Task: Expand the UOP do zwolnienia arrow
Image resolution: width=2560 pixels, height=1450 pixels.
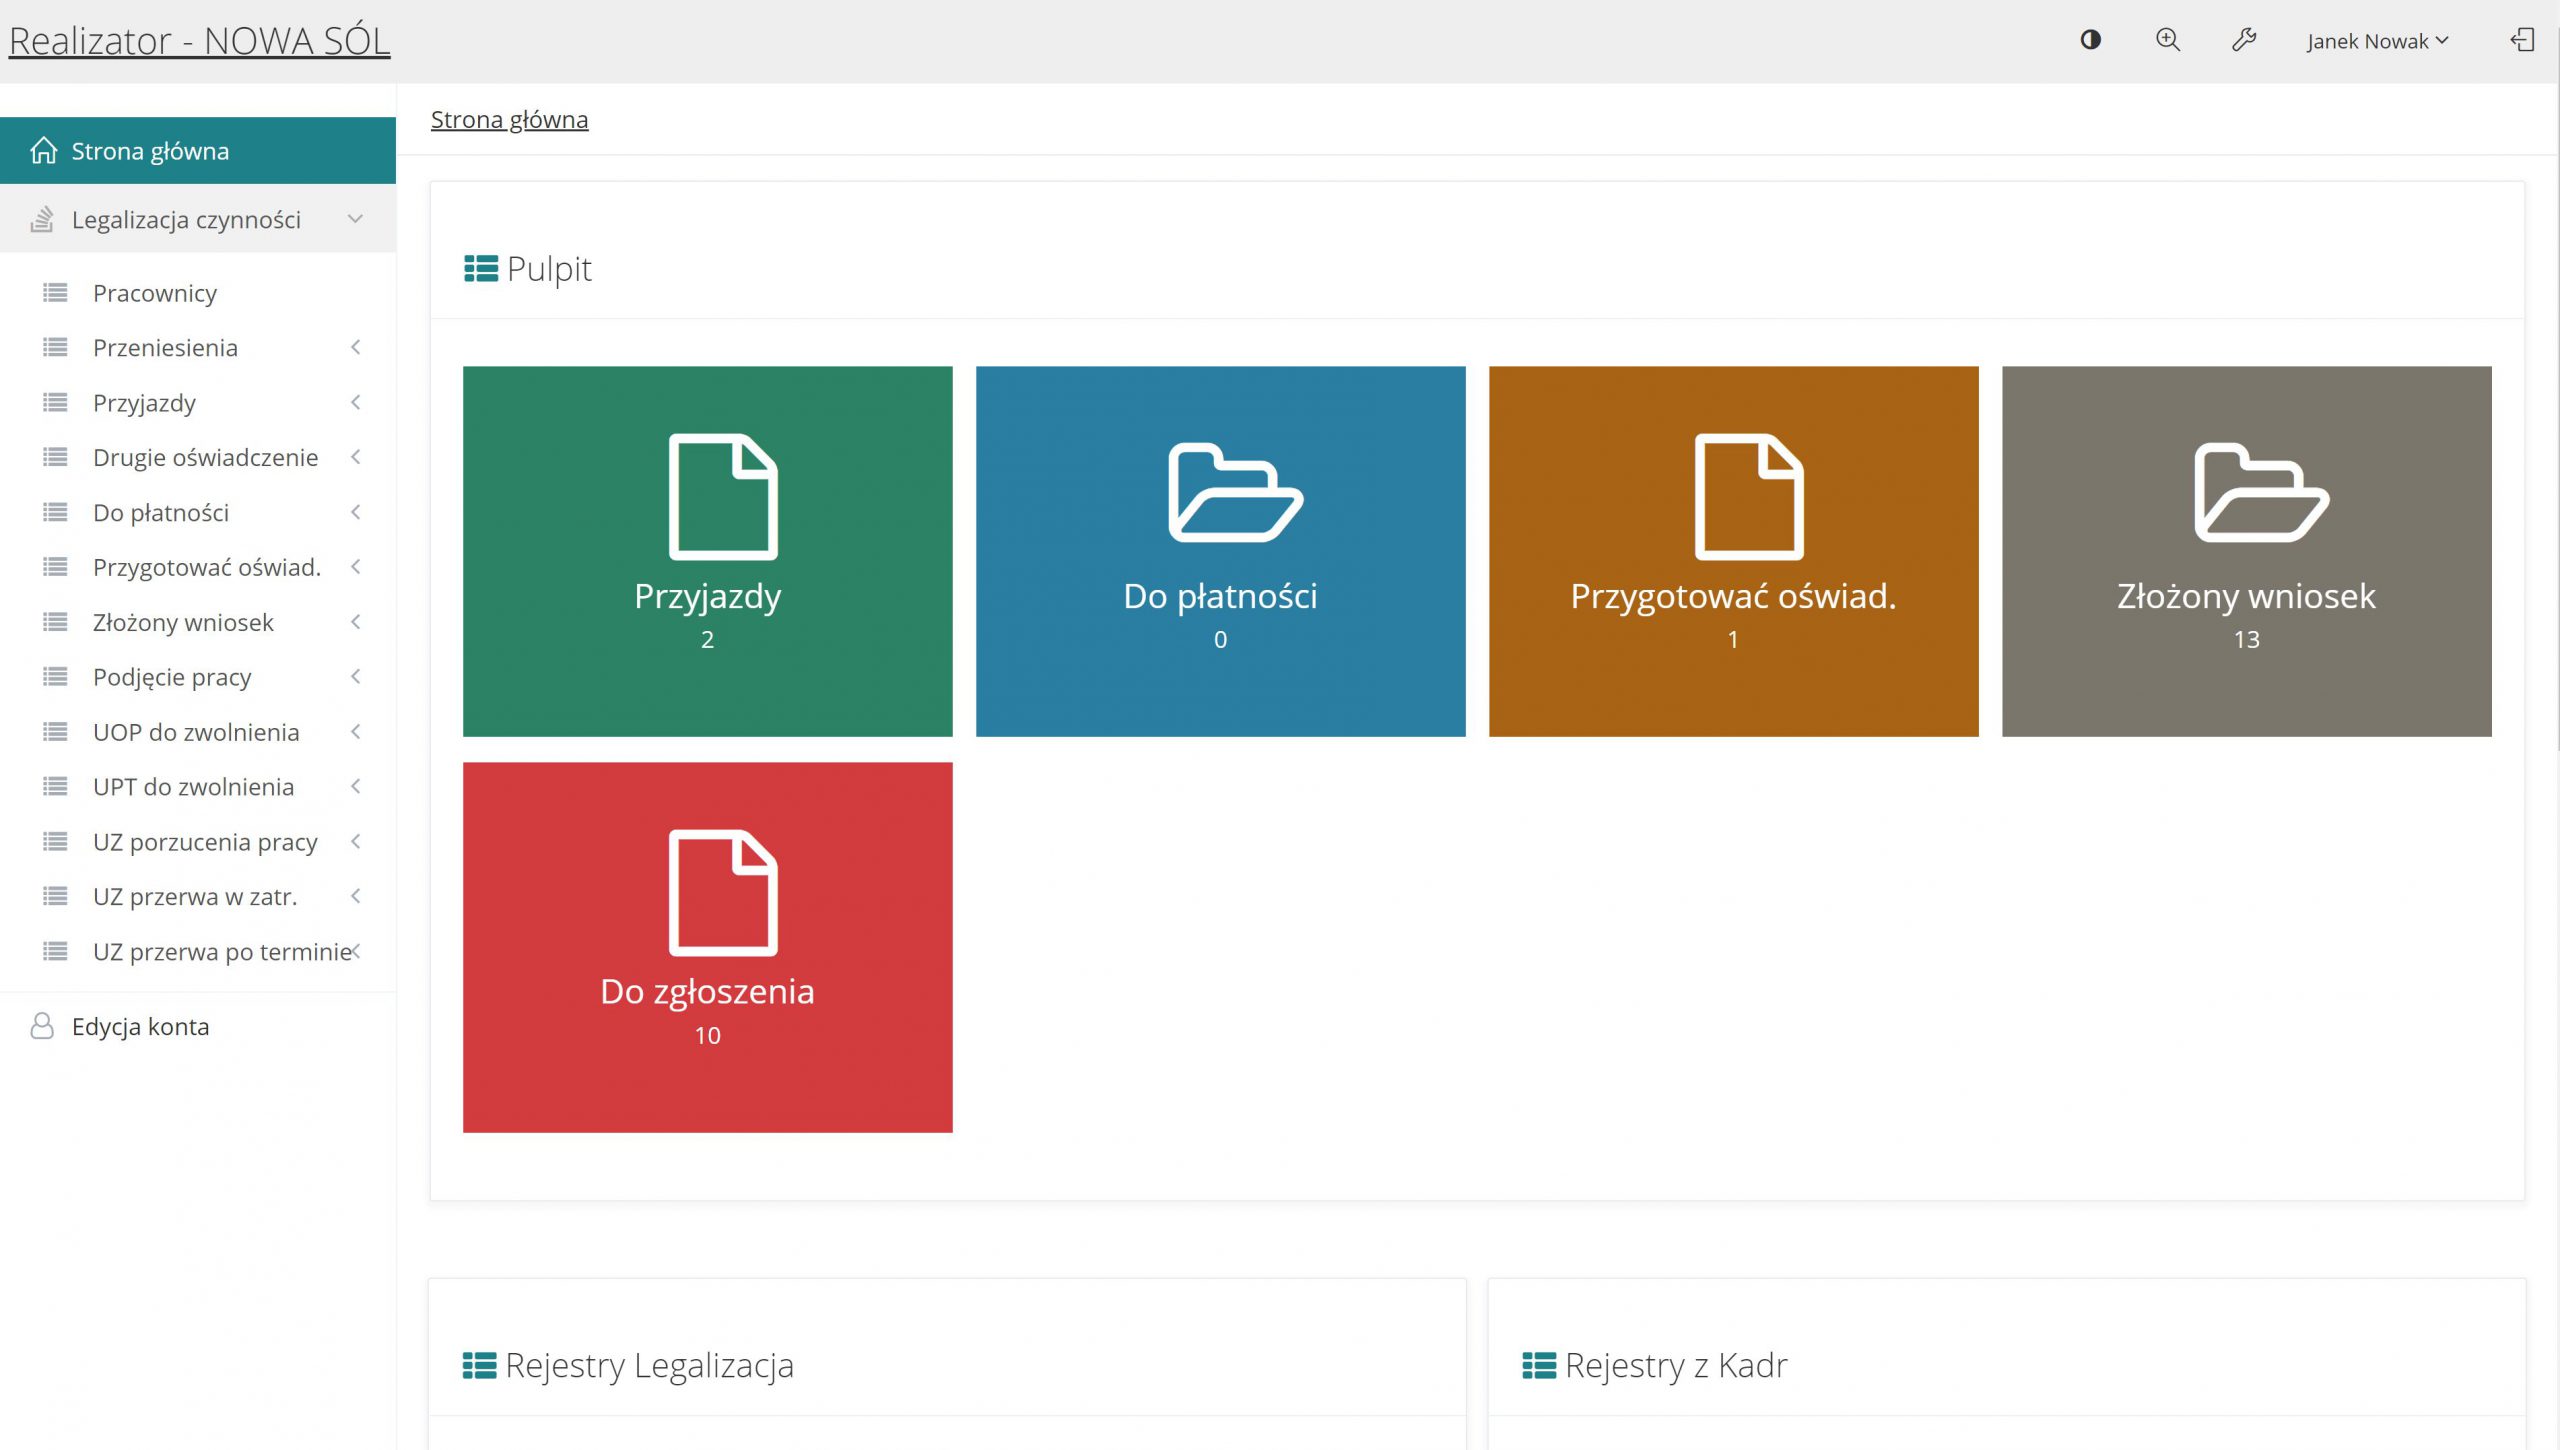Action: [355, 732]
